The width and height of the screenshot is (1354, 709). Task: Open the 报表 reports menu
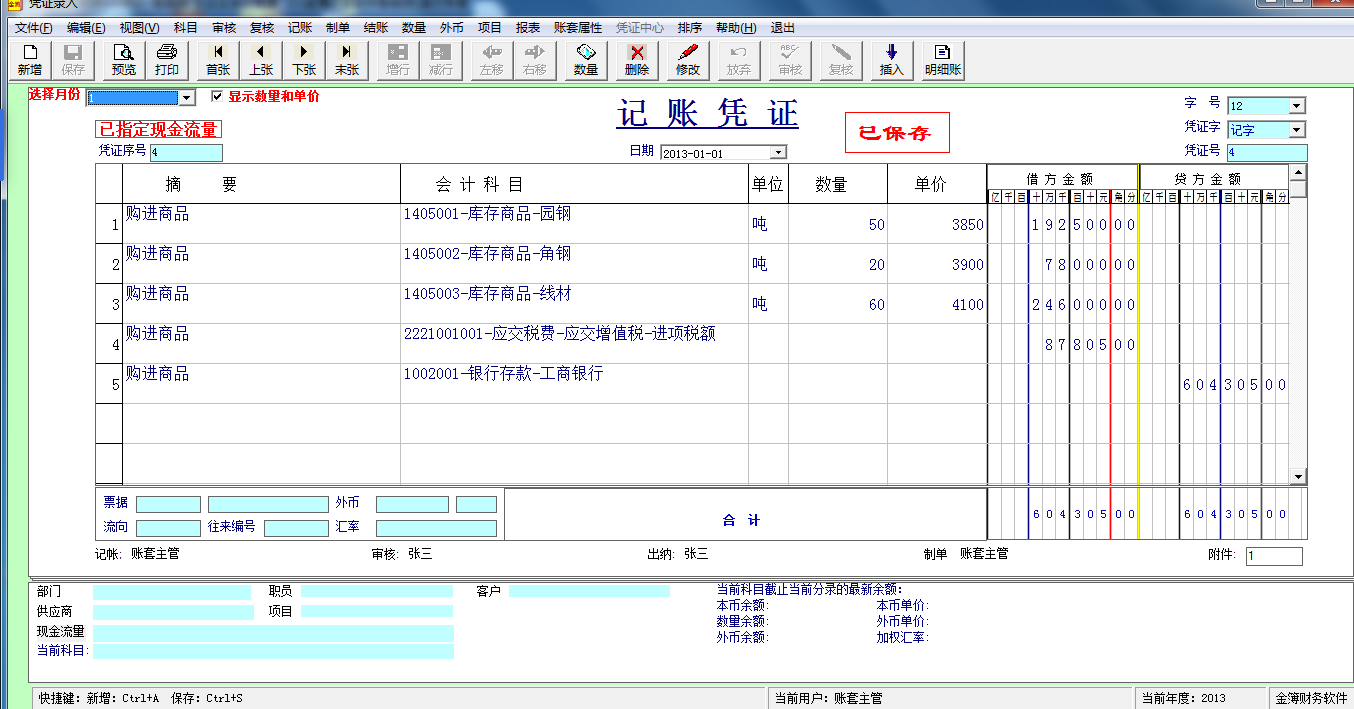pos(525,28)
